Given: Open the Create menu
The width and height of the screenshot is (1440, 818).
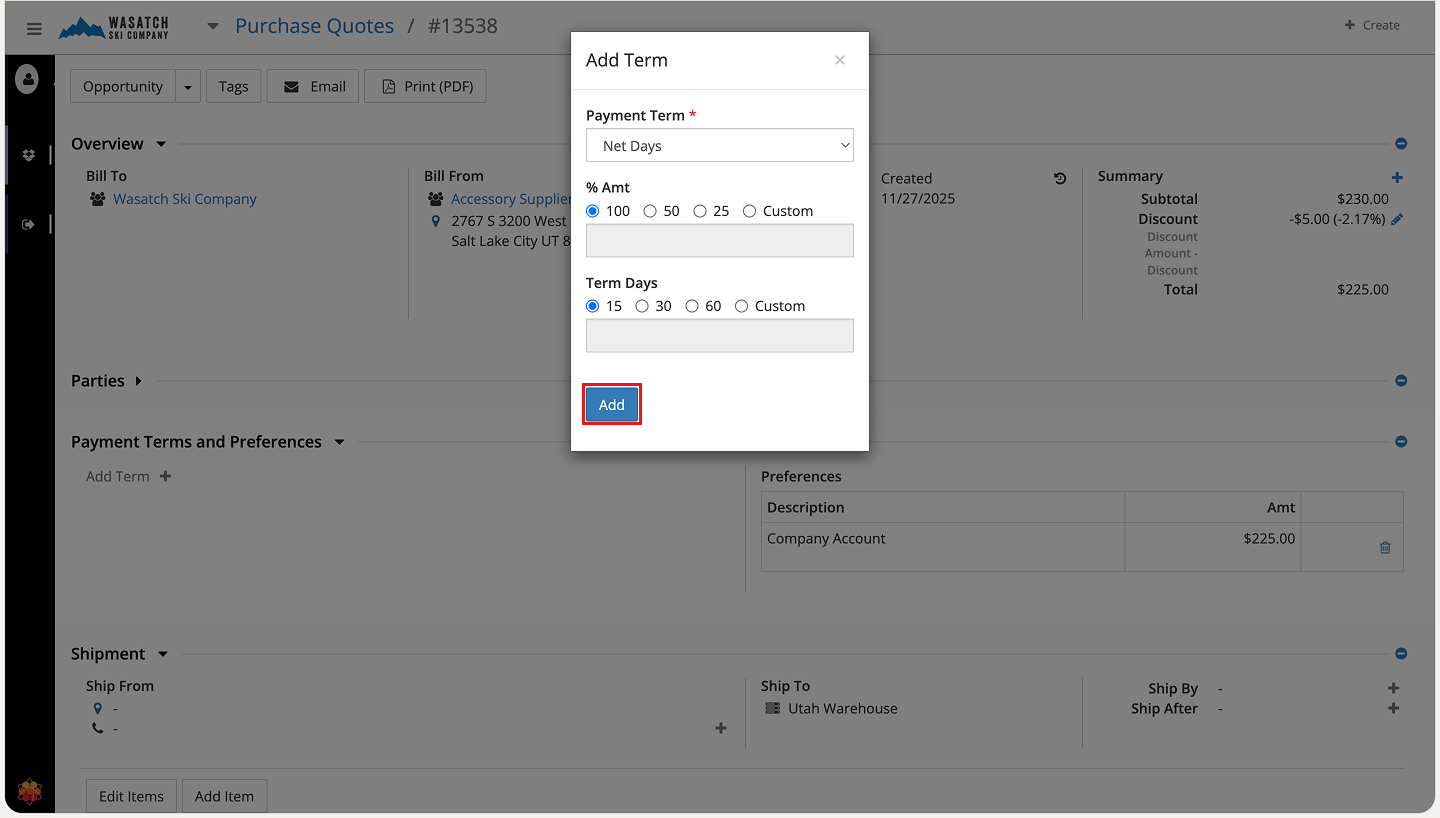Looking at the screenshot, I should 1371,25.
